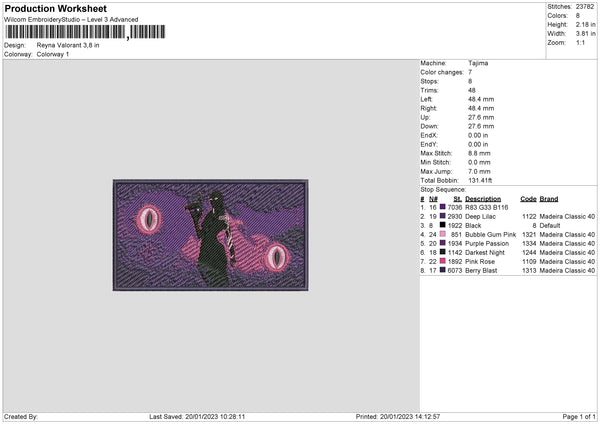Select the Zoom value 1:1

coord(580,42)
